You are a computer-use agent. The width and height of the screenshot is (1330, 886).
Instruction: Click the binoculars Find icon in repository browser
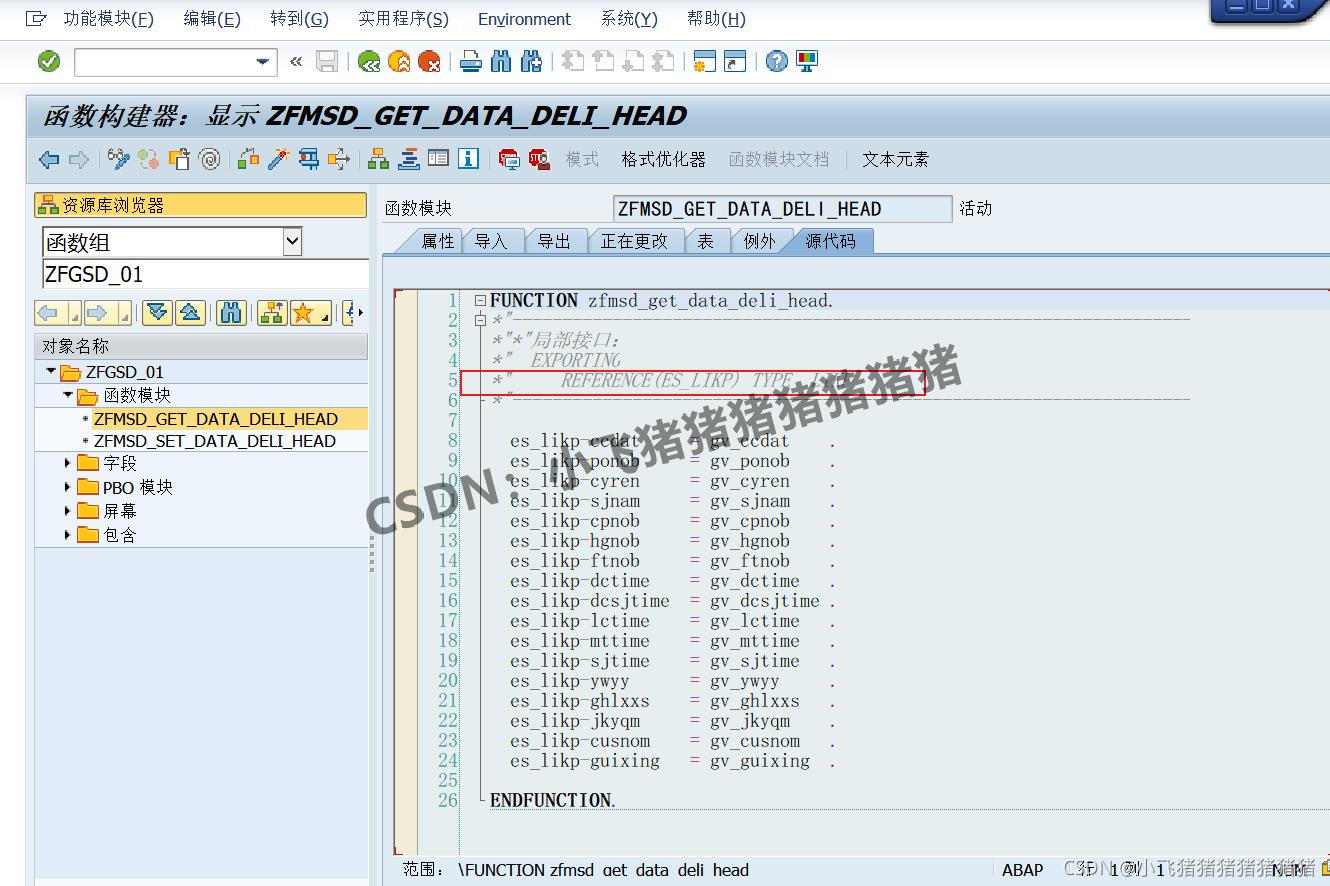pyautogui.click(x=232, y=313)
